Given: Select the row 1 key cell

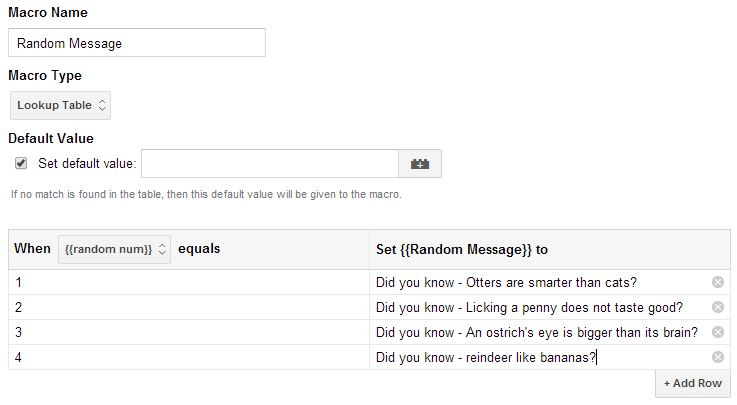Looking at the screenshot, I should click(x=189, y=282).
